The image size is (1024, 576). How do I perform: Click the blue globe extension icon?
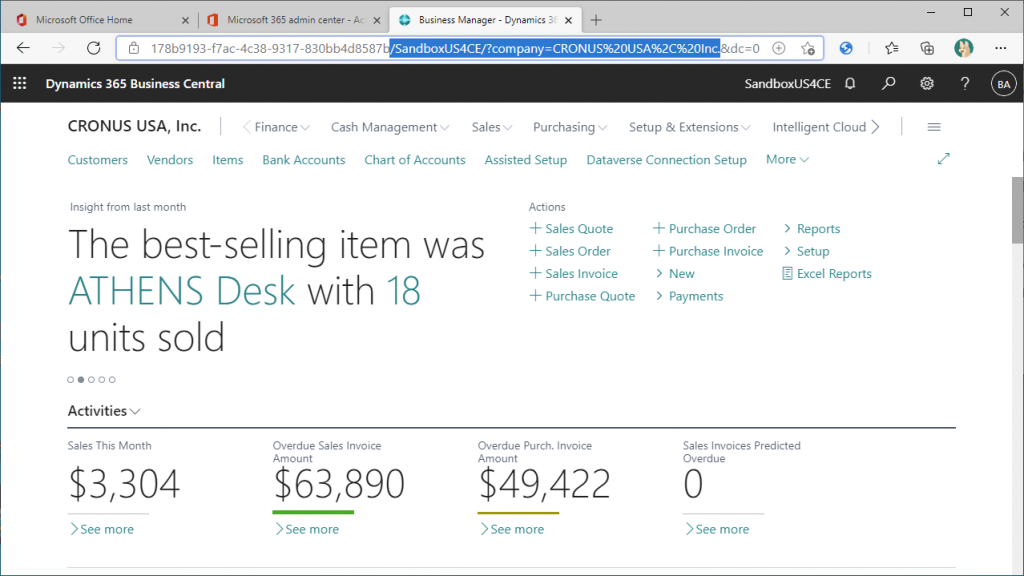(846, 48)
